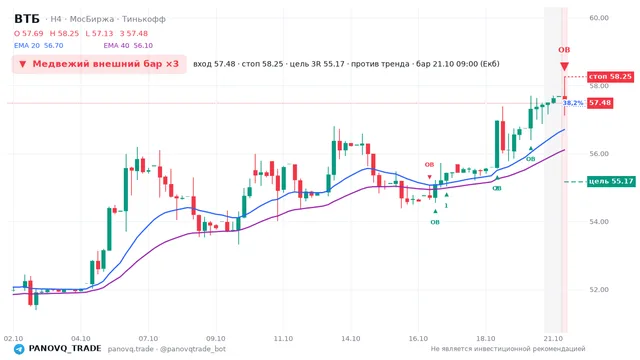This screenshot has width=640, height=360.
Task: Click the 'Медвежий внешний бар ×3' signal badge
Action: 99,64
